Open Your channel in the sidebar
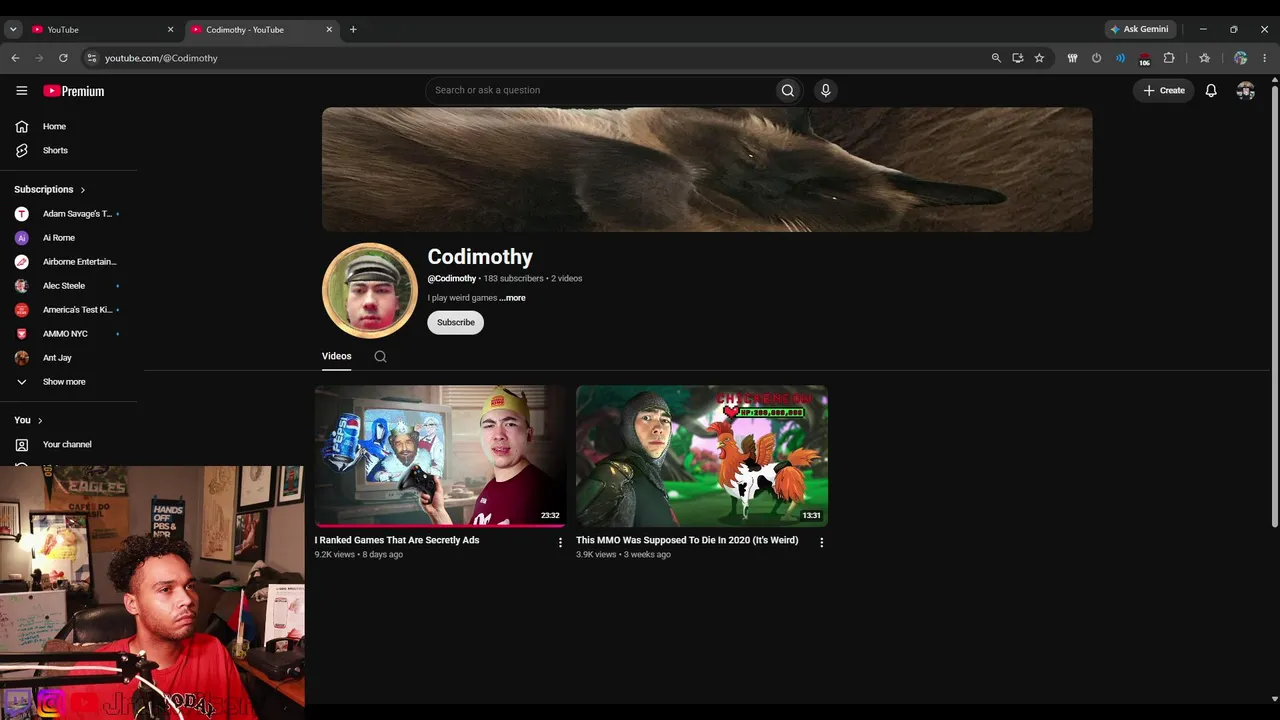Viewport: 1280px width, 720px height. pyautogui.click(x=69, y=444)
